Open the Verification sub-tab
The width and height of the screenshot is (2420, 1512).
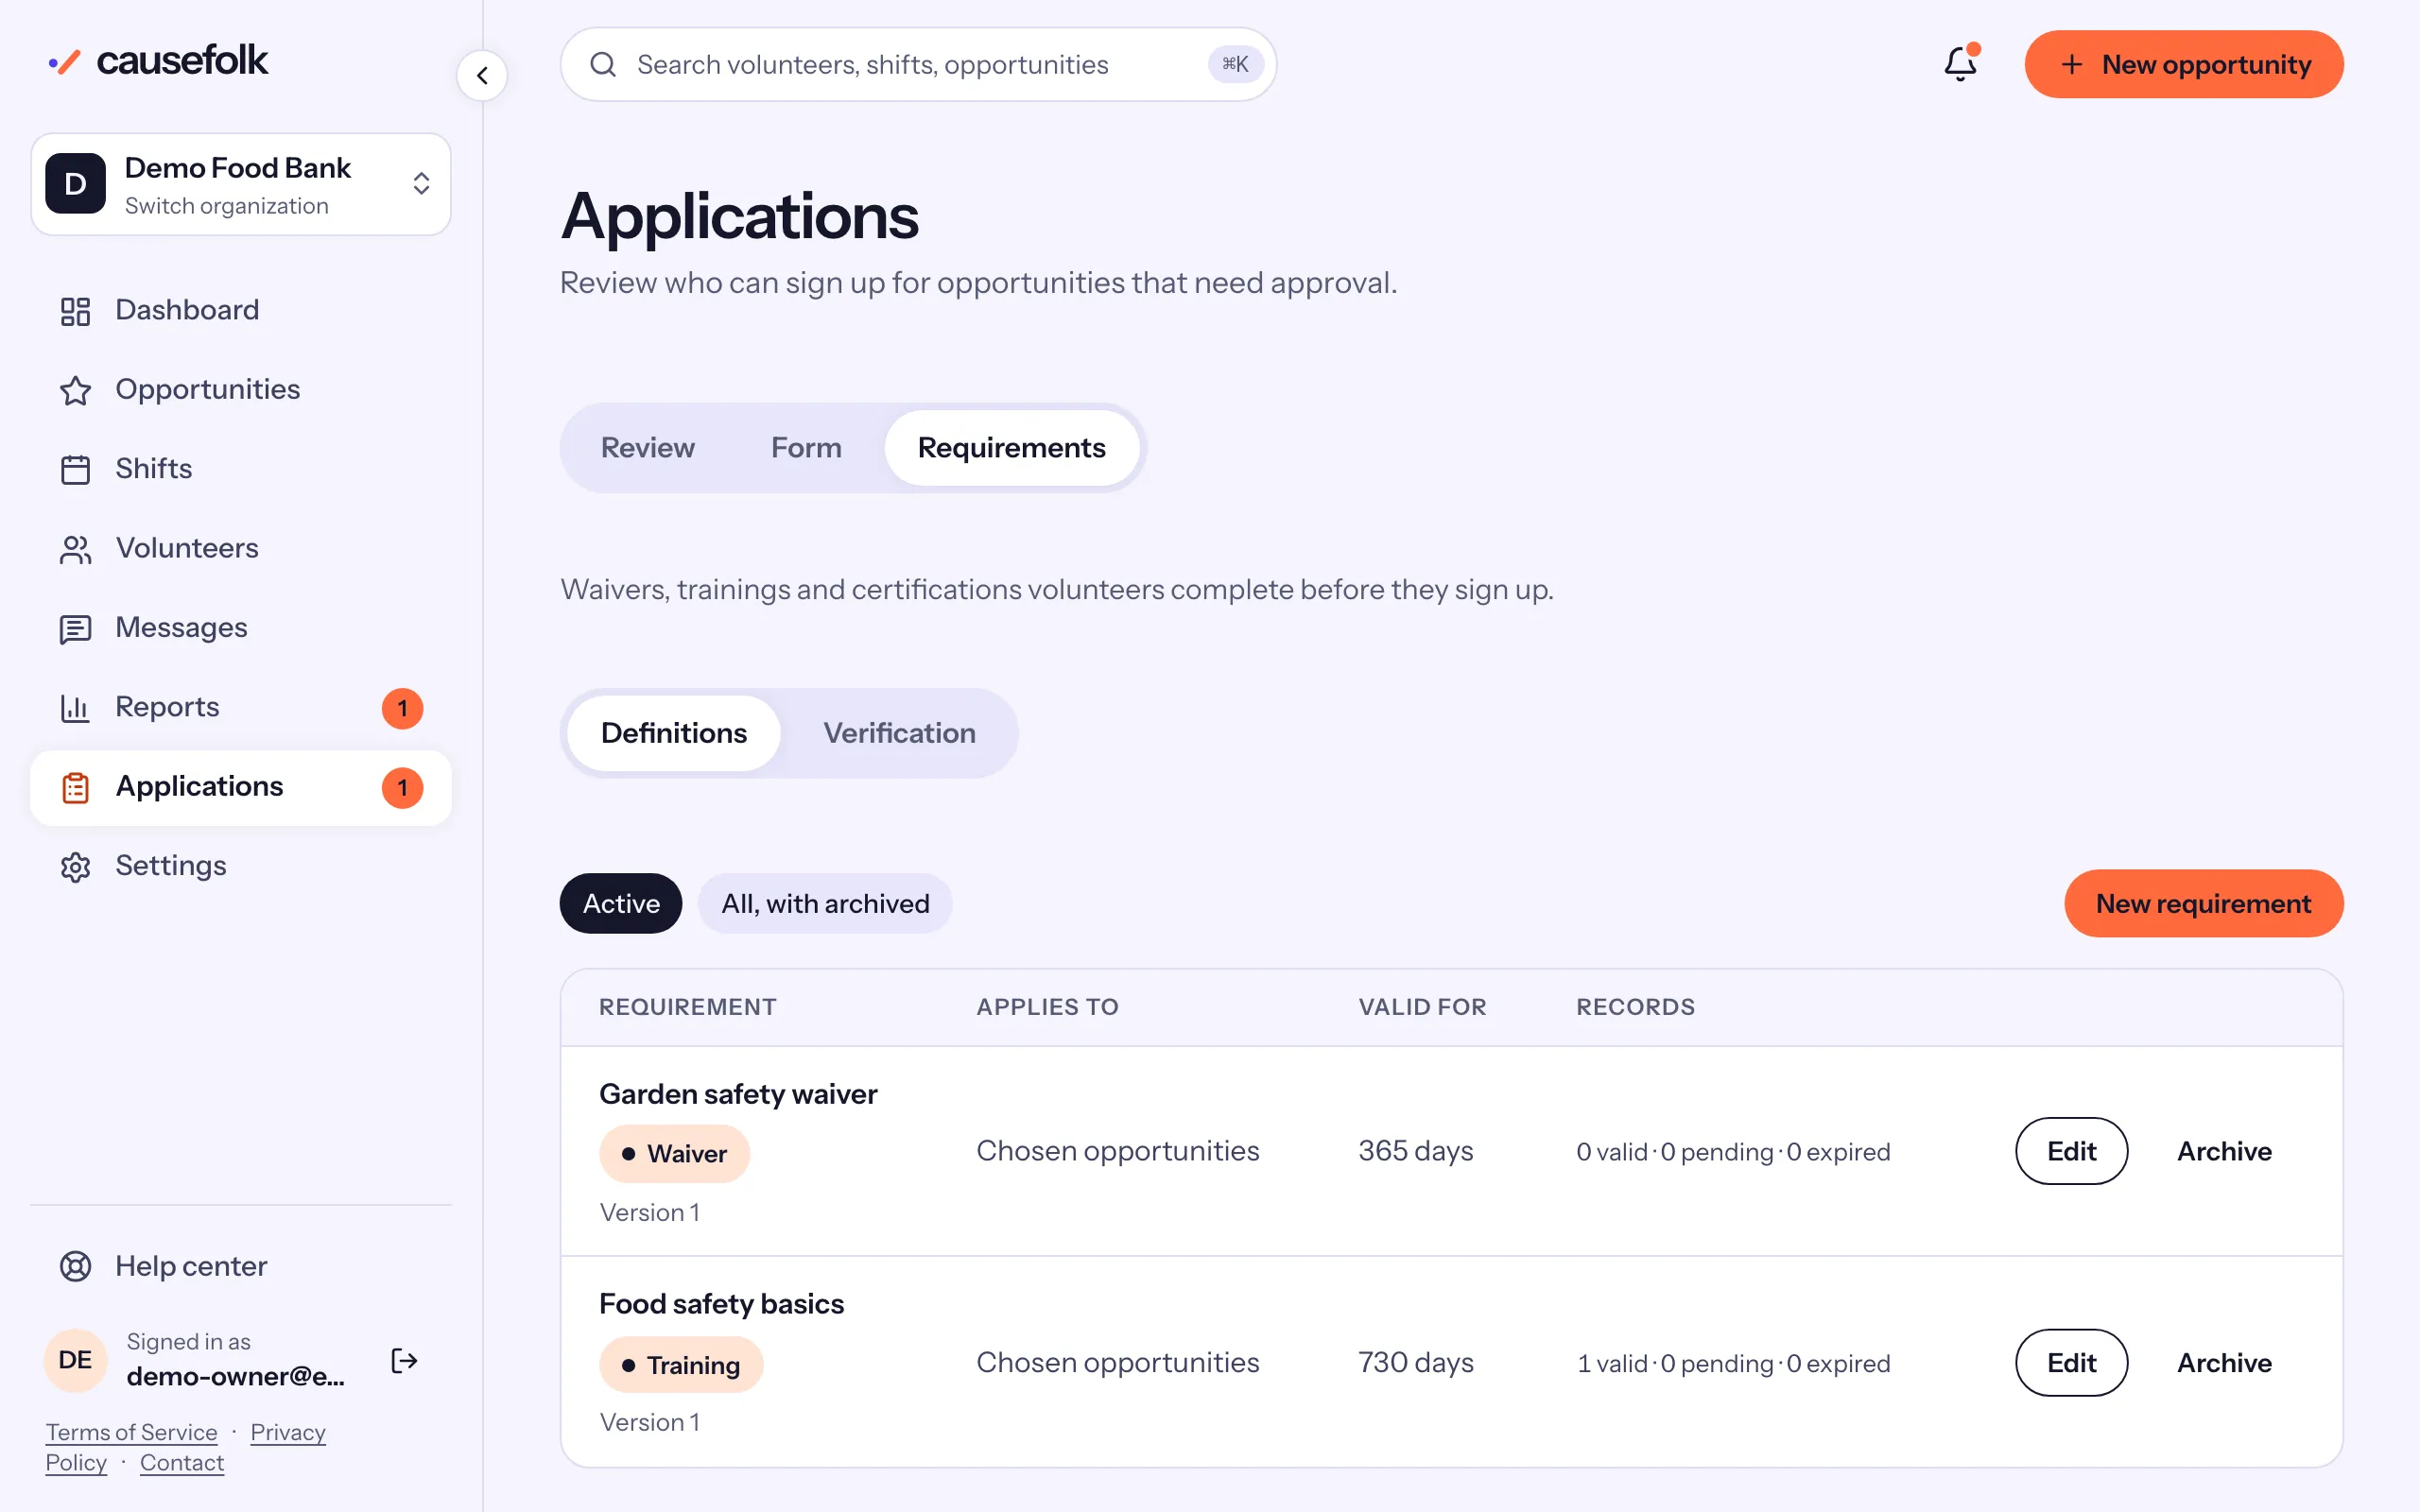[x=899, y=733]
